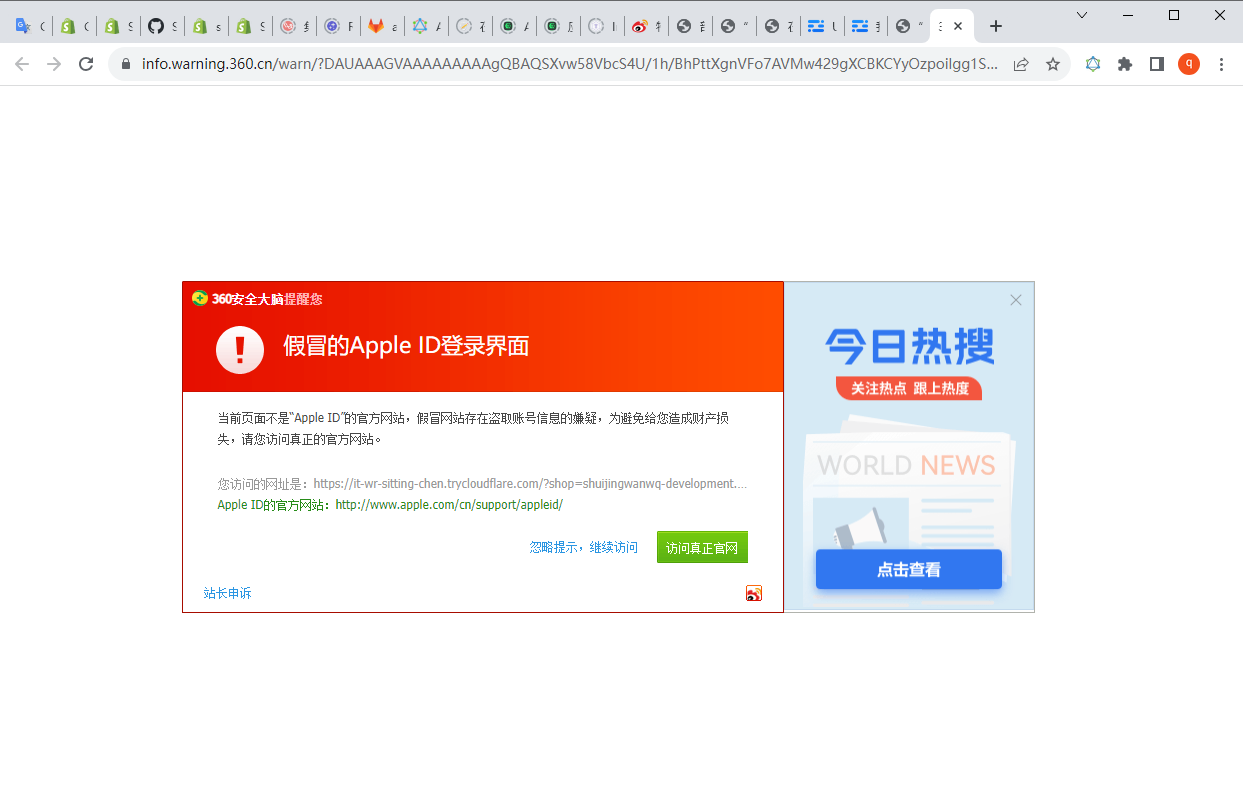
Task: Minimize the Chrome window
Action: click(1129, 15)
